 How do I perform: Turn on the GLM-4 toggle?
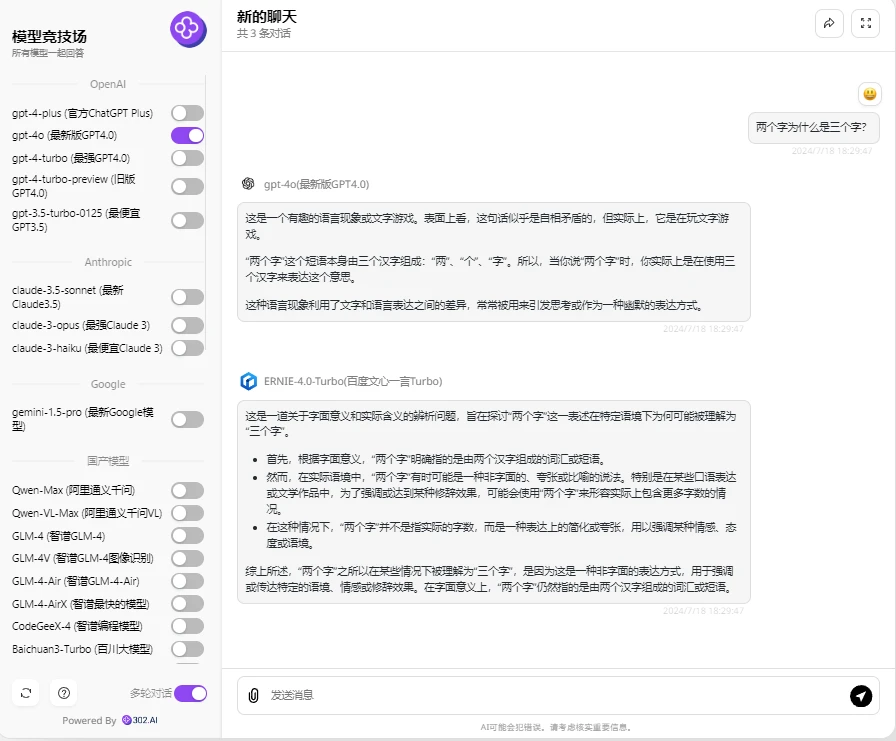[187, 535]
